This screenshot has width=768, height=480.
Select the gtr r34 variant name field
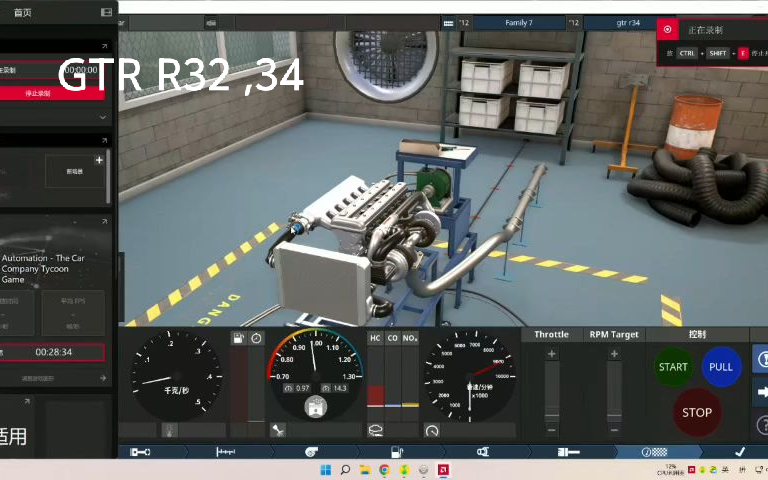(x=620, y=23)
